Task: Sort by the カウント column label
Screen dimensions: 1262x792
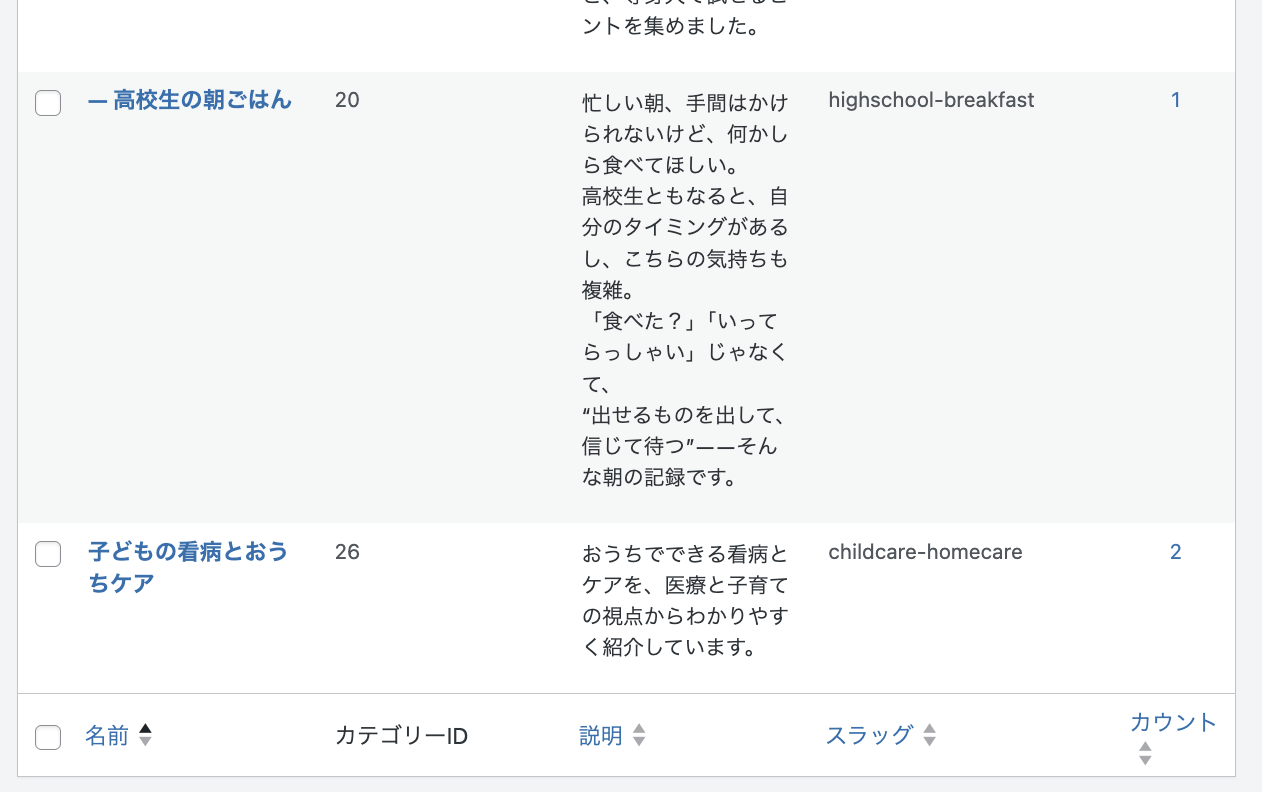Action: point(1173,722)
